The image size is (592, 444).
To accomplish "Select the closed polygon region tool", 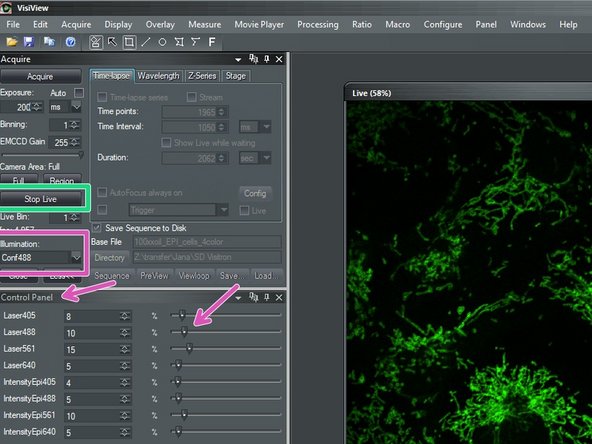I will click(x=179, y=42).
